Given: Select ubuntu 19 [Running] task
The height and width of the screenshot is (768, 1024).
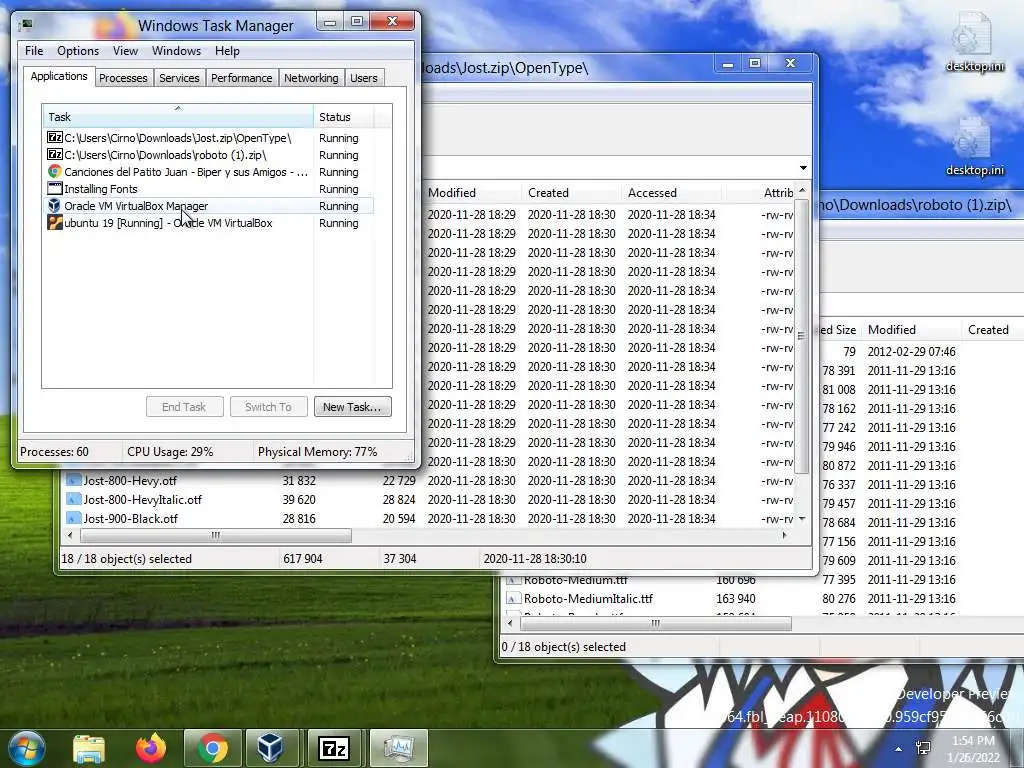Looking at the screenshot, I should coord(209,223).
